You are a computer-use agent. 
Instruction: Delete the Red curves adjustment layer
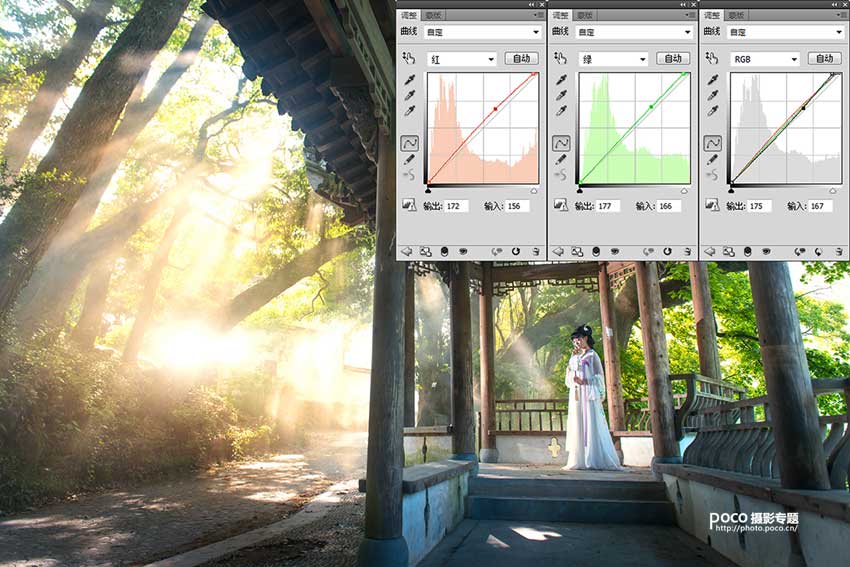click(x=535, y=252)
